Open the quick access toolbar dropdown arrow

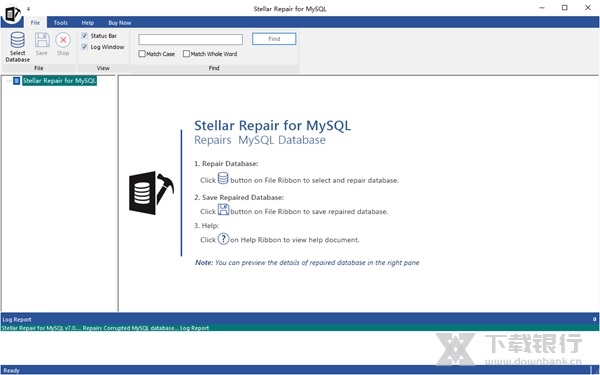(x=29, y=8)
